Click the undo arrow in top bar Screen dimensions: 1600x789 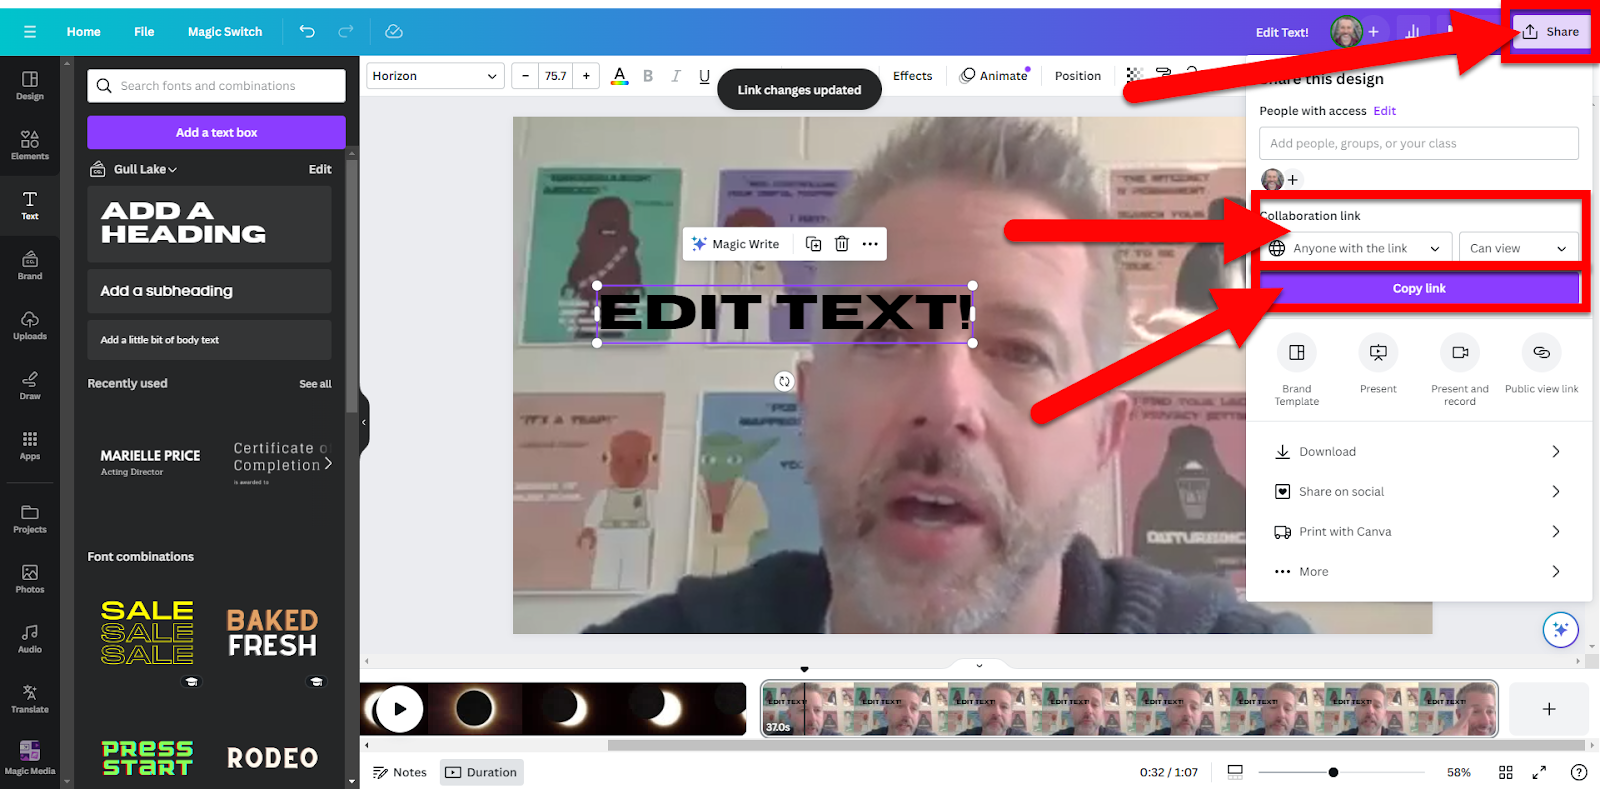(x=307, y=32)
